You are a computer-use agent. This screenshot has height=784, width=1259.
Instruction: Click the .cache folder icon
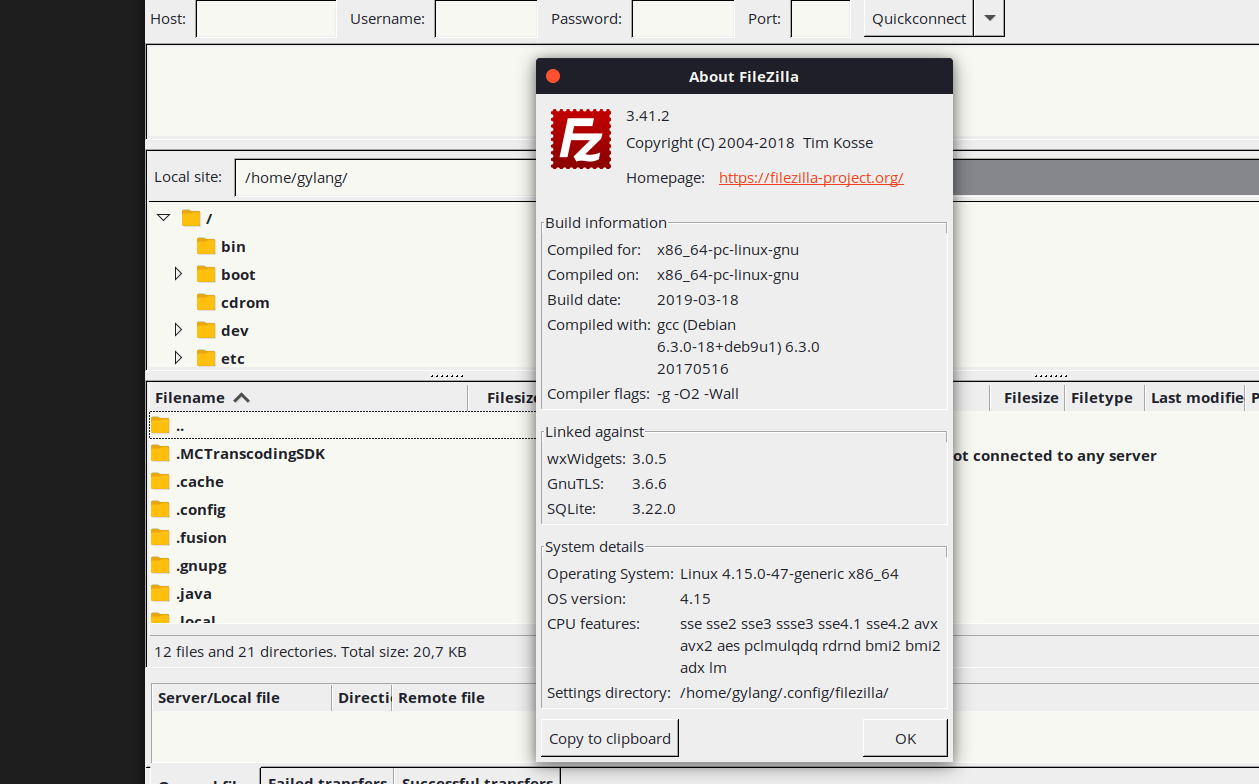(160, 482)
